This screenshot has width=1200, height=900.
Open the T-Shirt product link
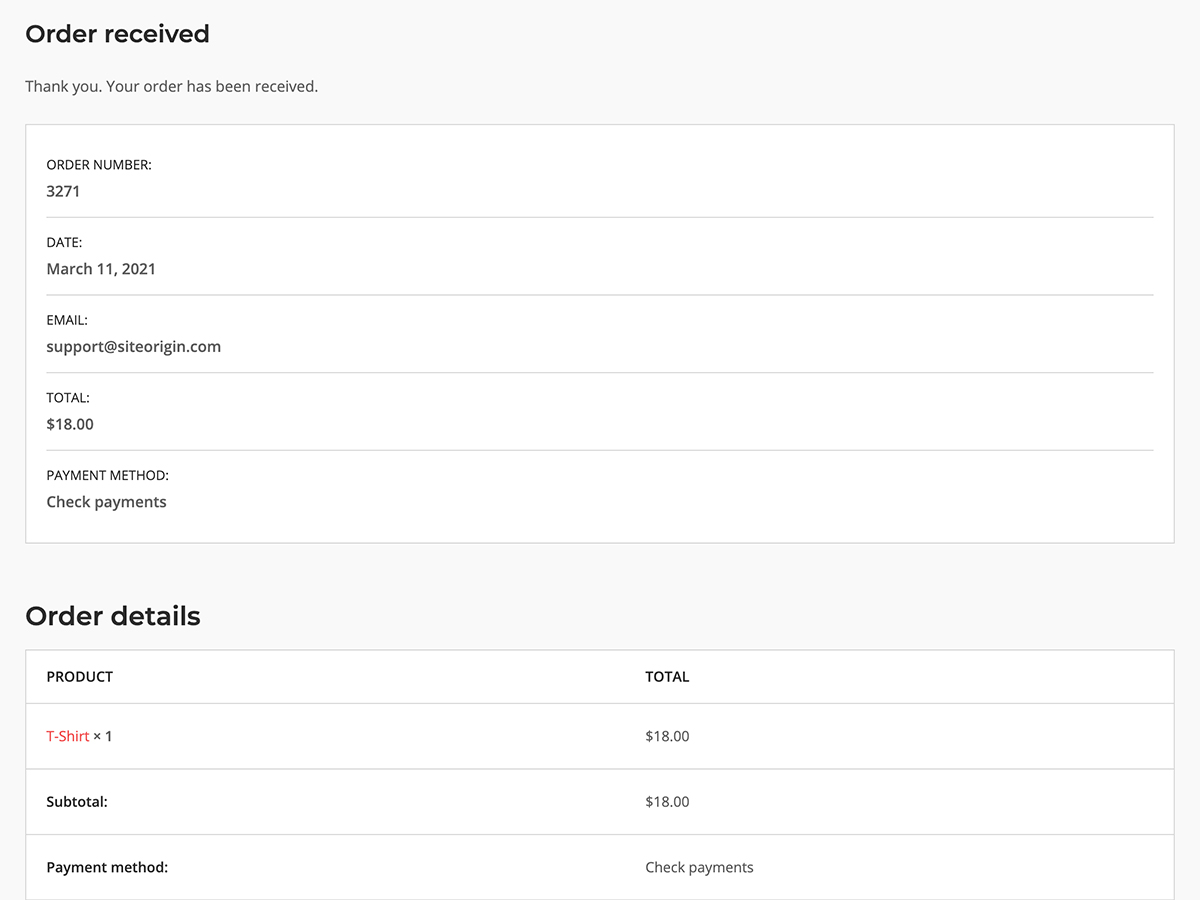[x=68, y=736]
